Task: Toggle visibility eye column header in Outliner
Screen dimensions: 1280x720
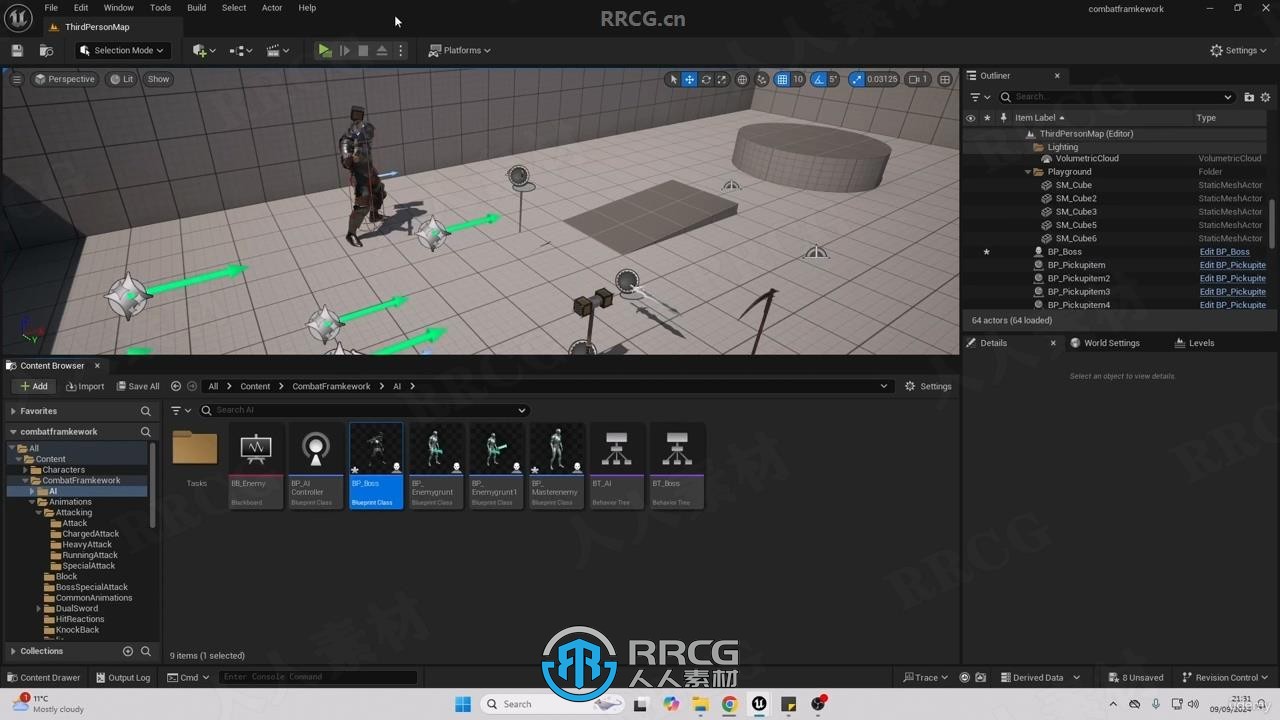Action: click(x=970, y=118)
